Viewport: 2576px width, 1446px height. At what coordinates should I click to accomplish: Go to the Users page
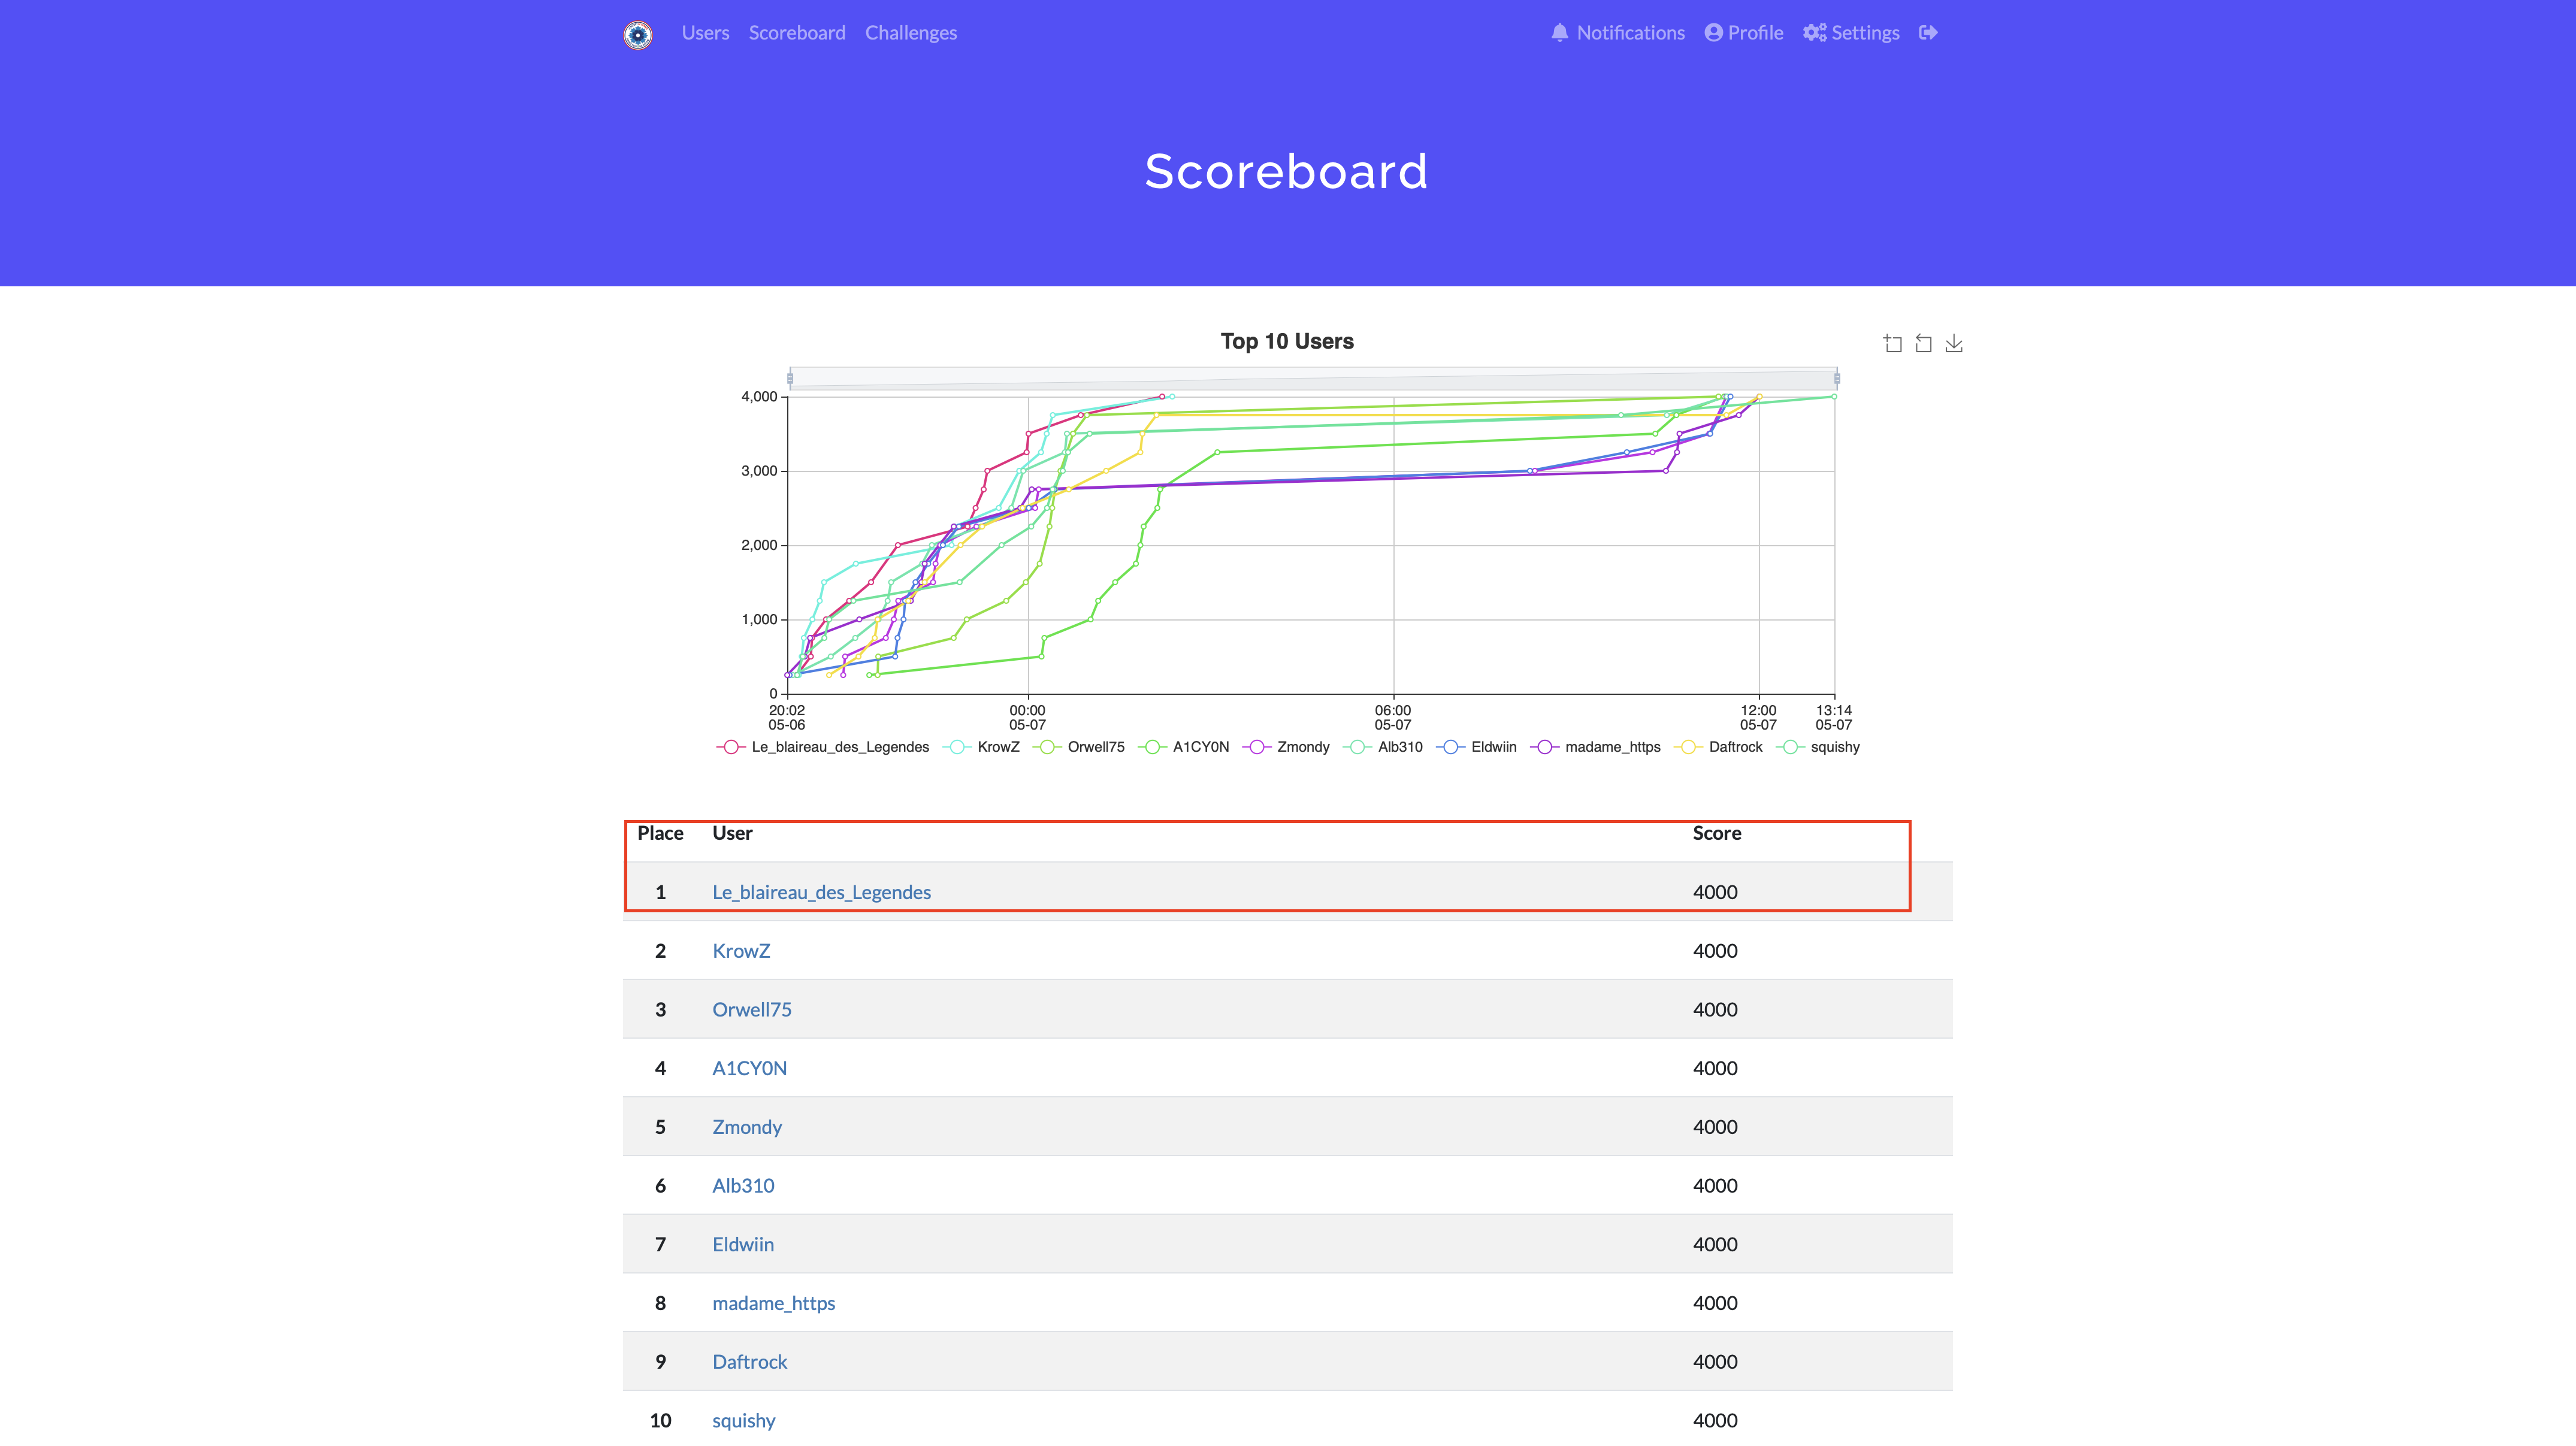(x=705, y=33)
